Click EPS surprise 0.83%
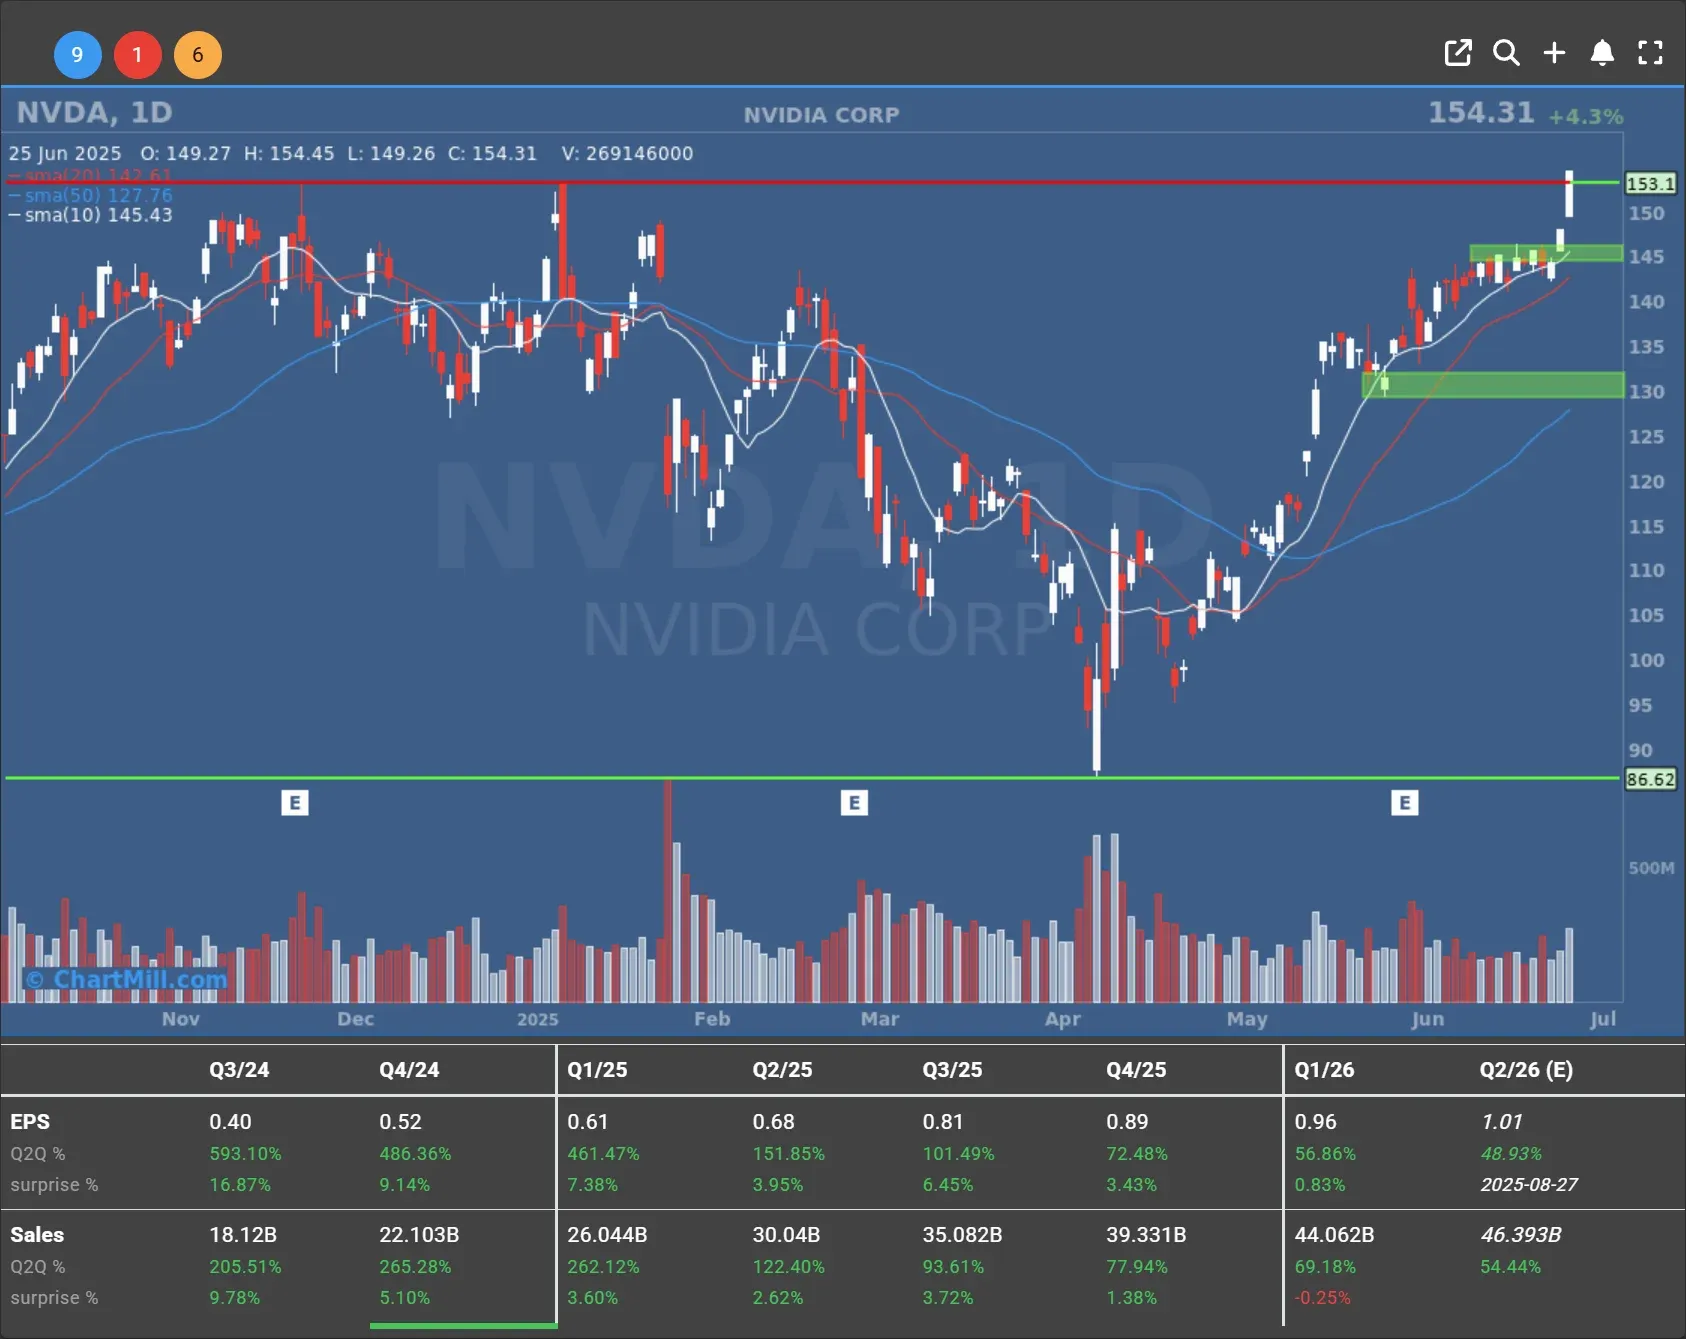 pyautogui.click(x=1320, y=1185)
